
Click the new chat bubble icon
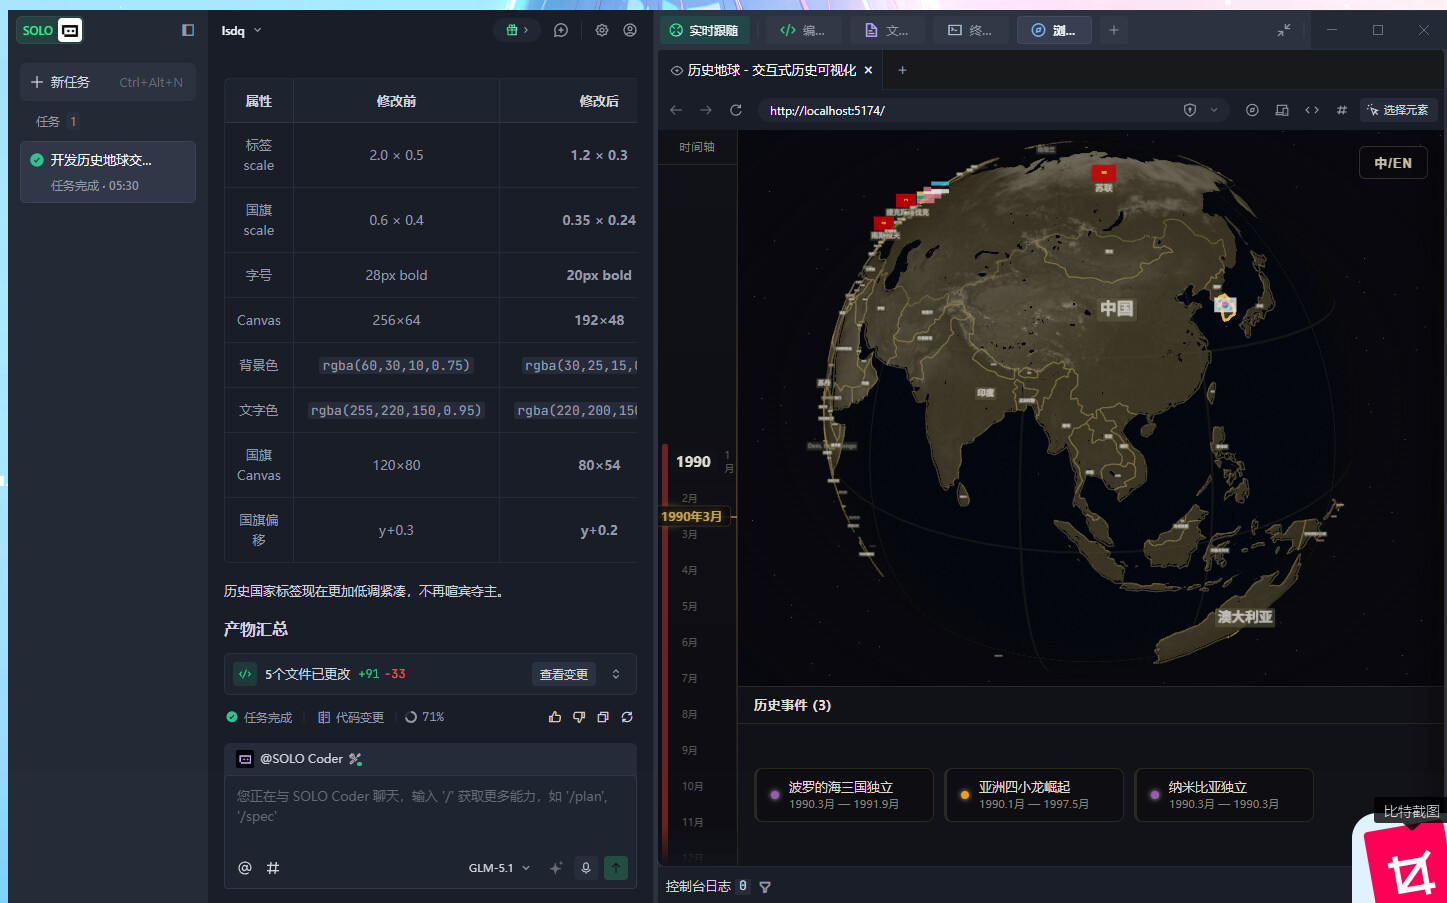click(561, 30)
